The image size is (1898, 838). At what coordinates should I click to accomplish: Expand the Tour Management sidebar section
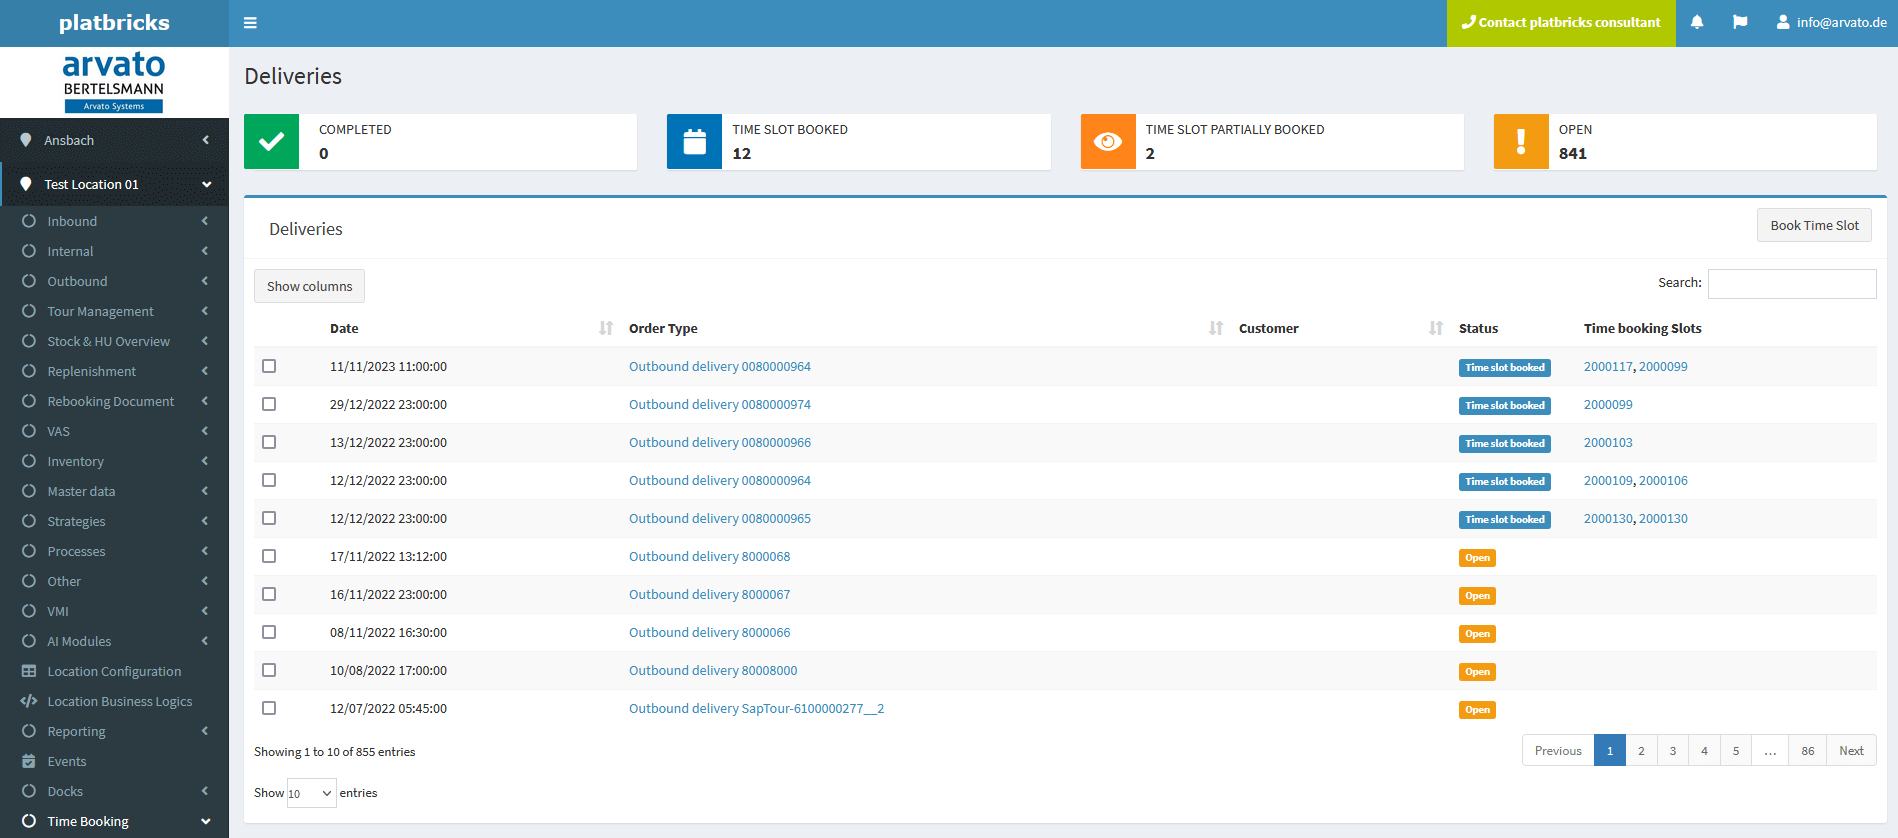pyautogui.click(x=100, y=311)
